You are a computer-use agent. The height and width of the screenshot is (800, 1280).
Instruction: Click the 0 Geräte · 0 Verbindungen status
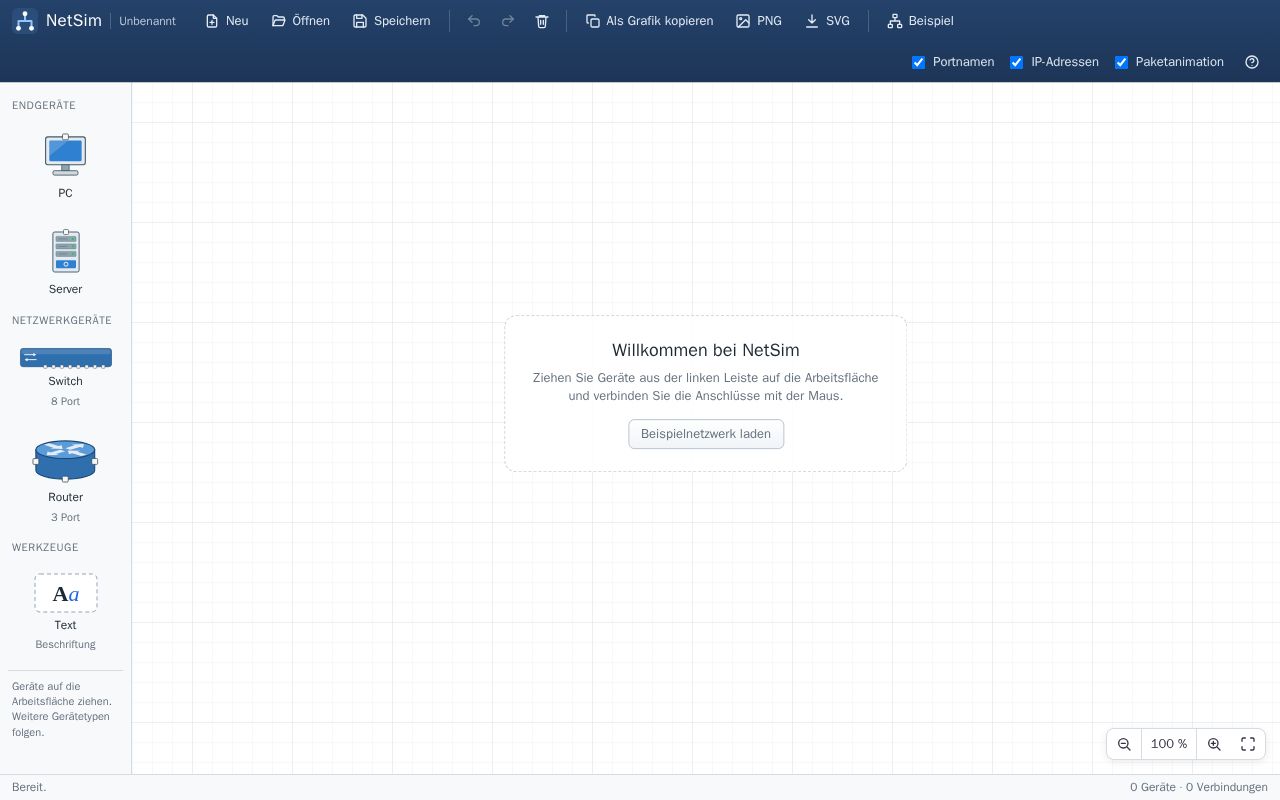(x=1199, y=787)
